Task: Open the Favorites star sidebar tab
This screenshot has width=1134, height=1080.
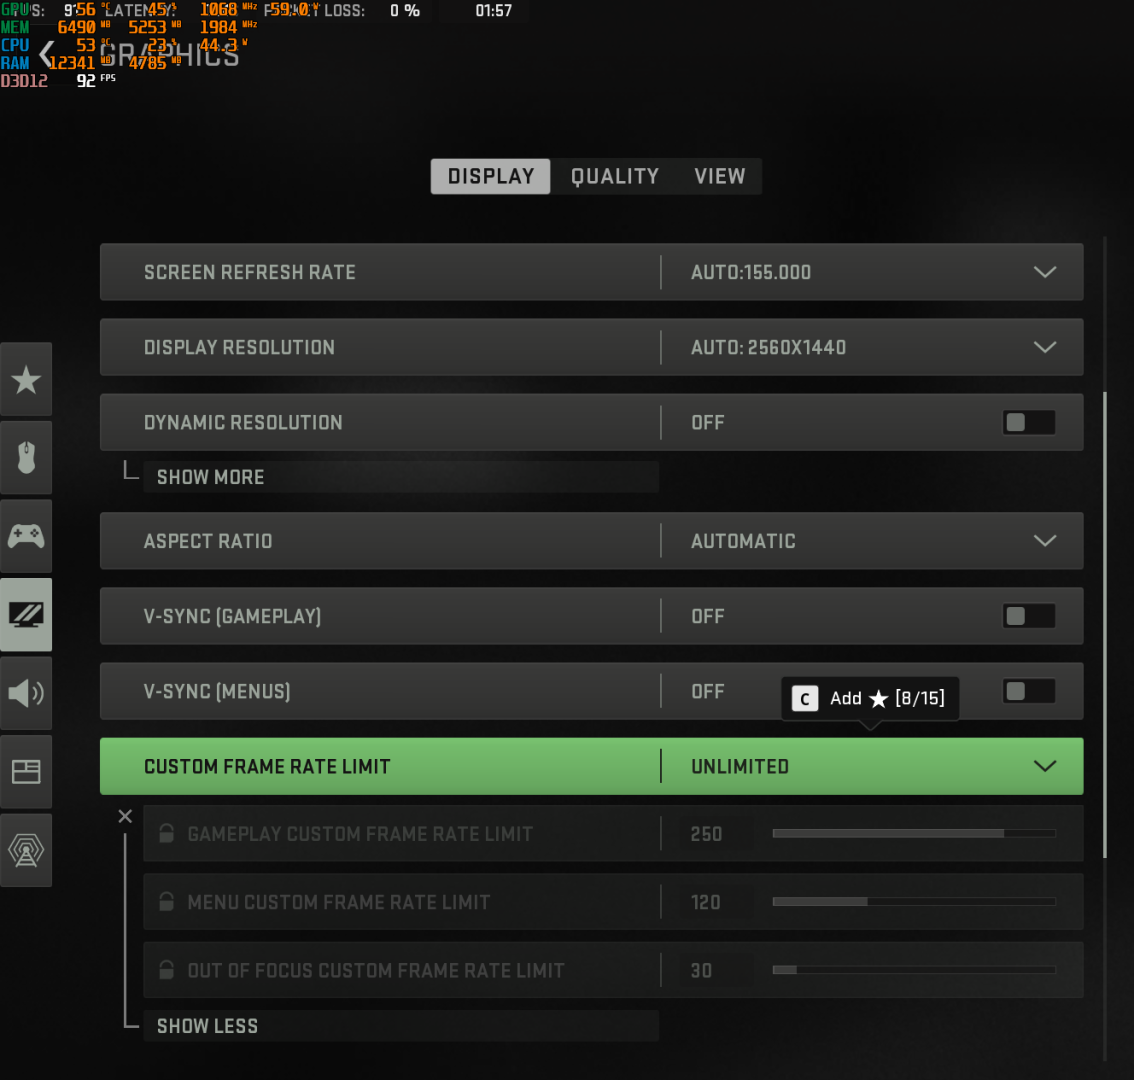Action: tap(26, 379)
